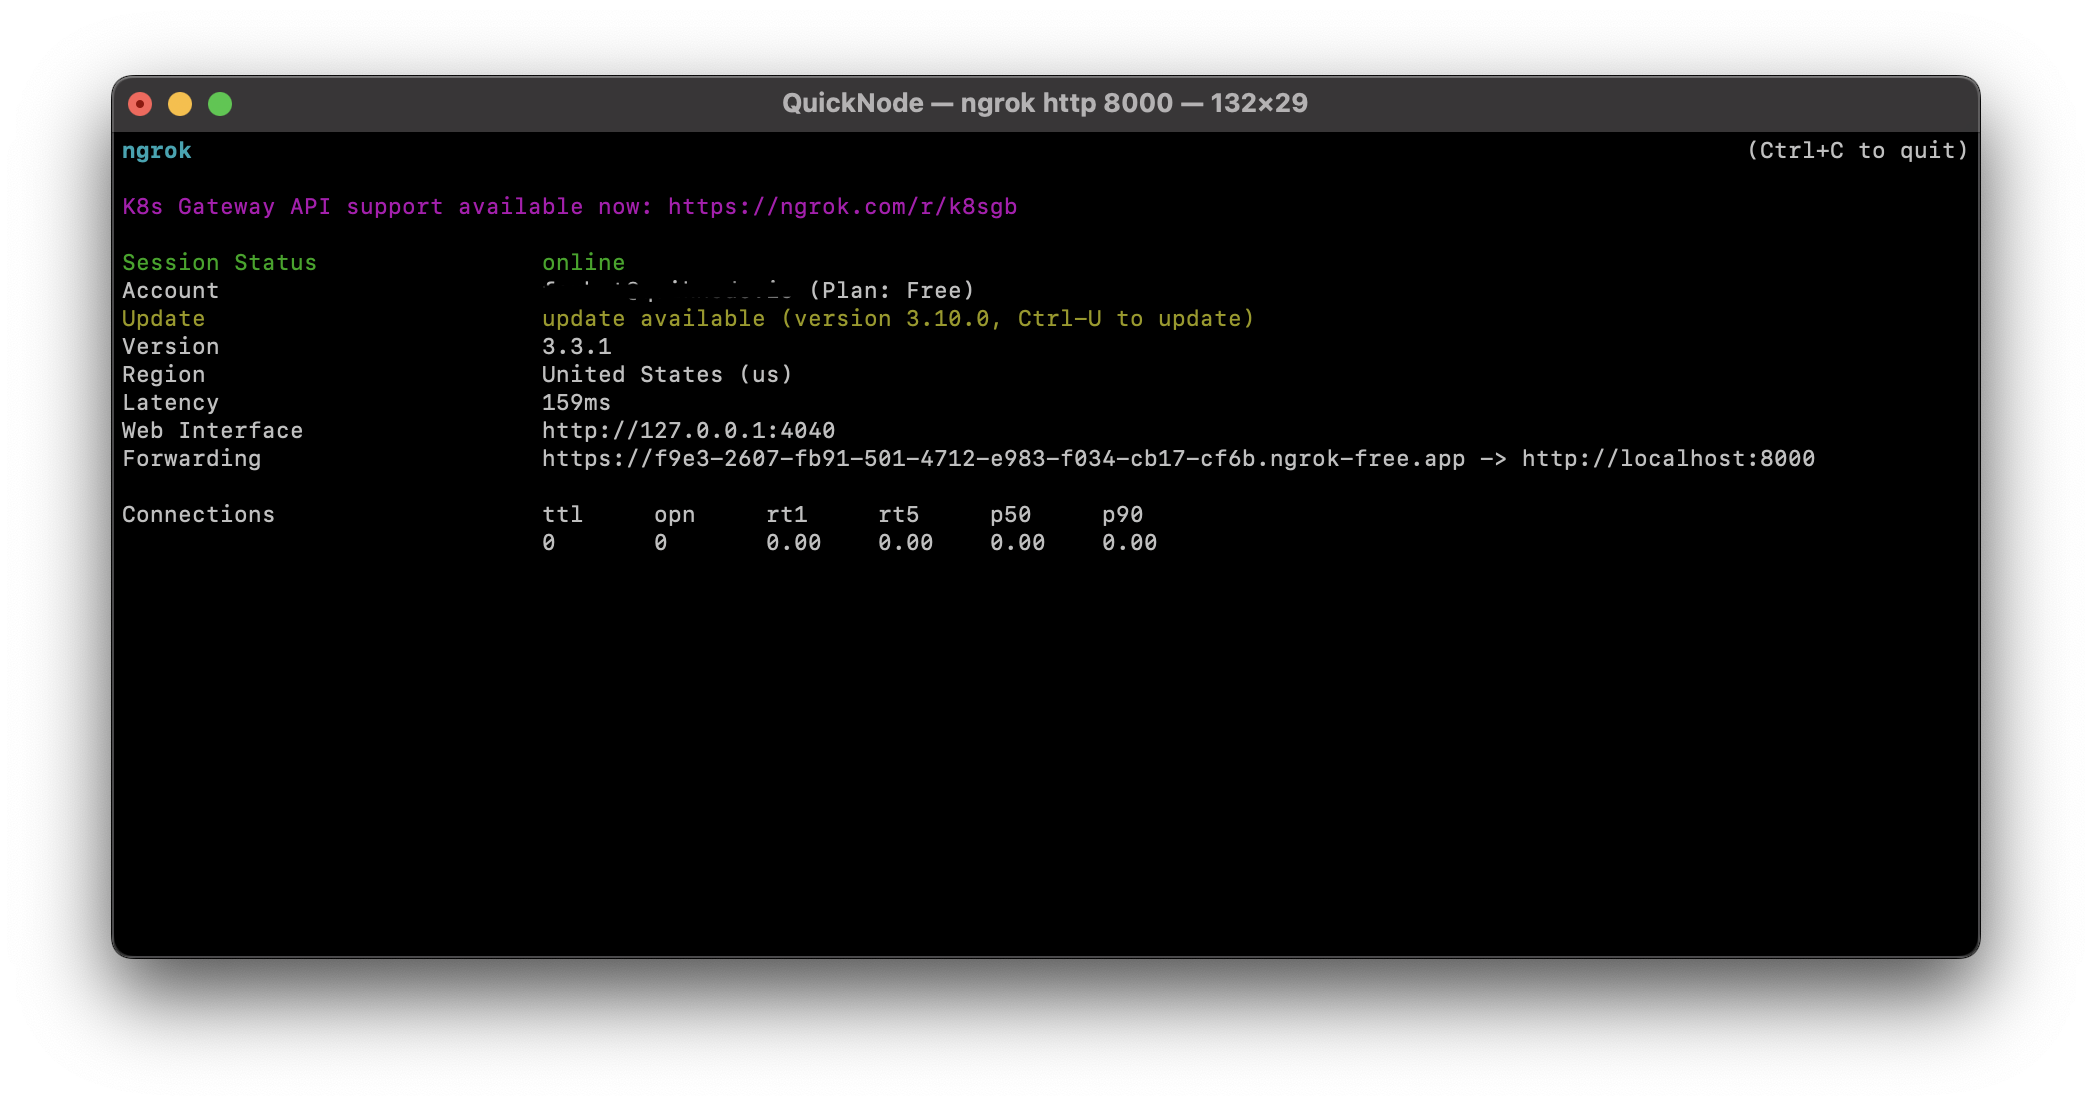The width and height of the screenshot is (2092, 1106).
Task: Click the 'ttl' column header
Action: tap(562, 515)
